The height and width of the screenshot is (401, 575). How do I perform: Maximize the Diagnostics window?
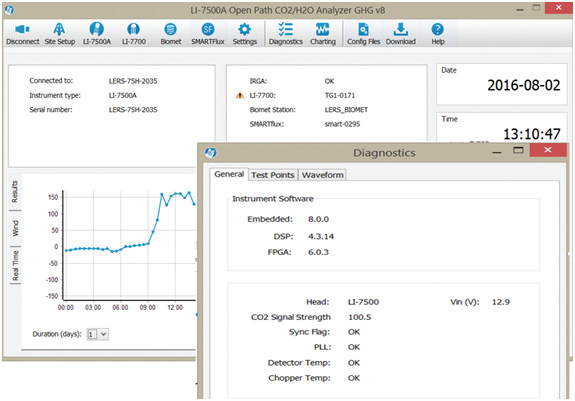(518, 150)
